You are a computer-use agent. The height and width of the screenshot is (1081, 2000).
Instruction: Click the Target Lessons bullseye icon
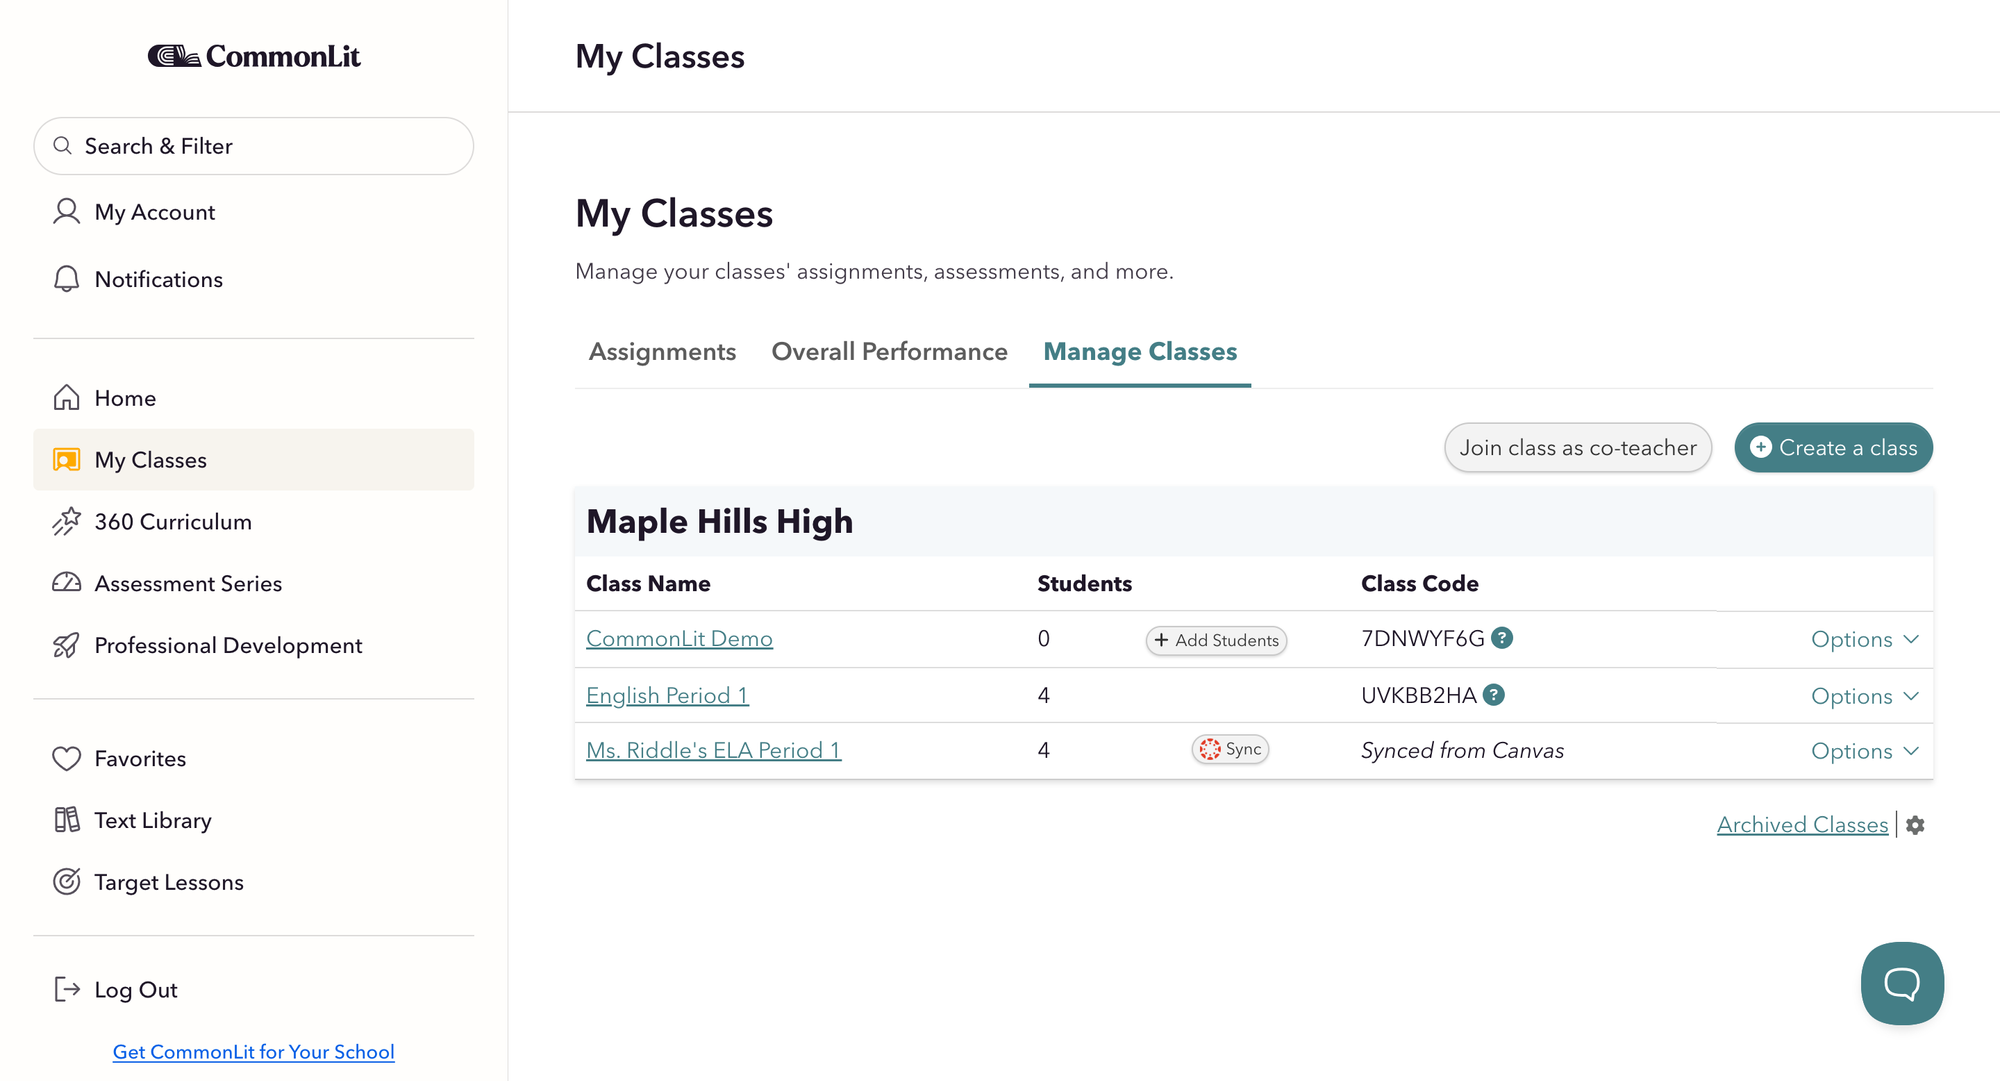click(66, 882)
